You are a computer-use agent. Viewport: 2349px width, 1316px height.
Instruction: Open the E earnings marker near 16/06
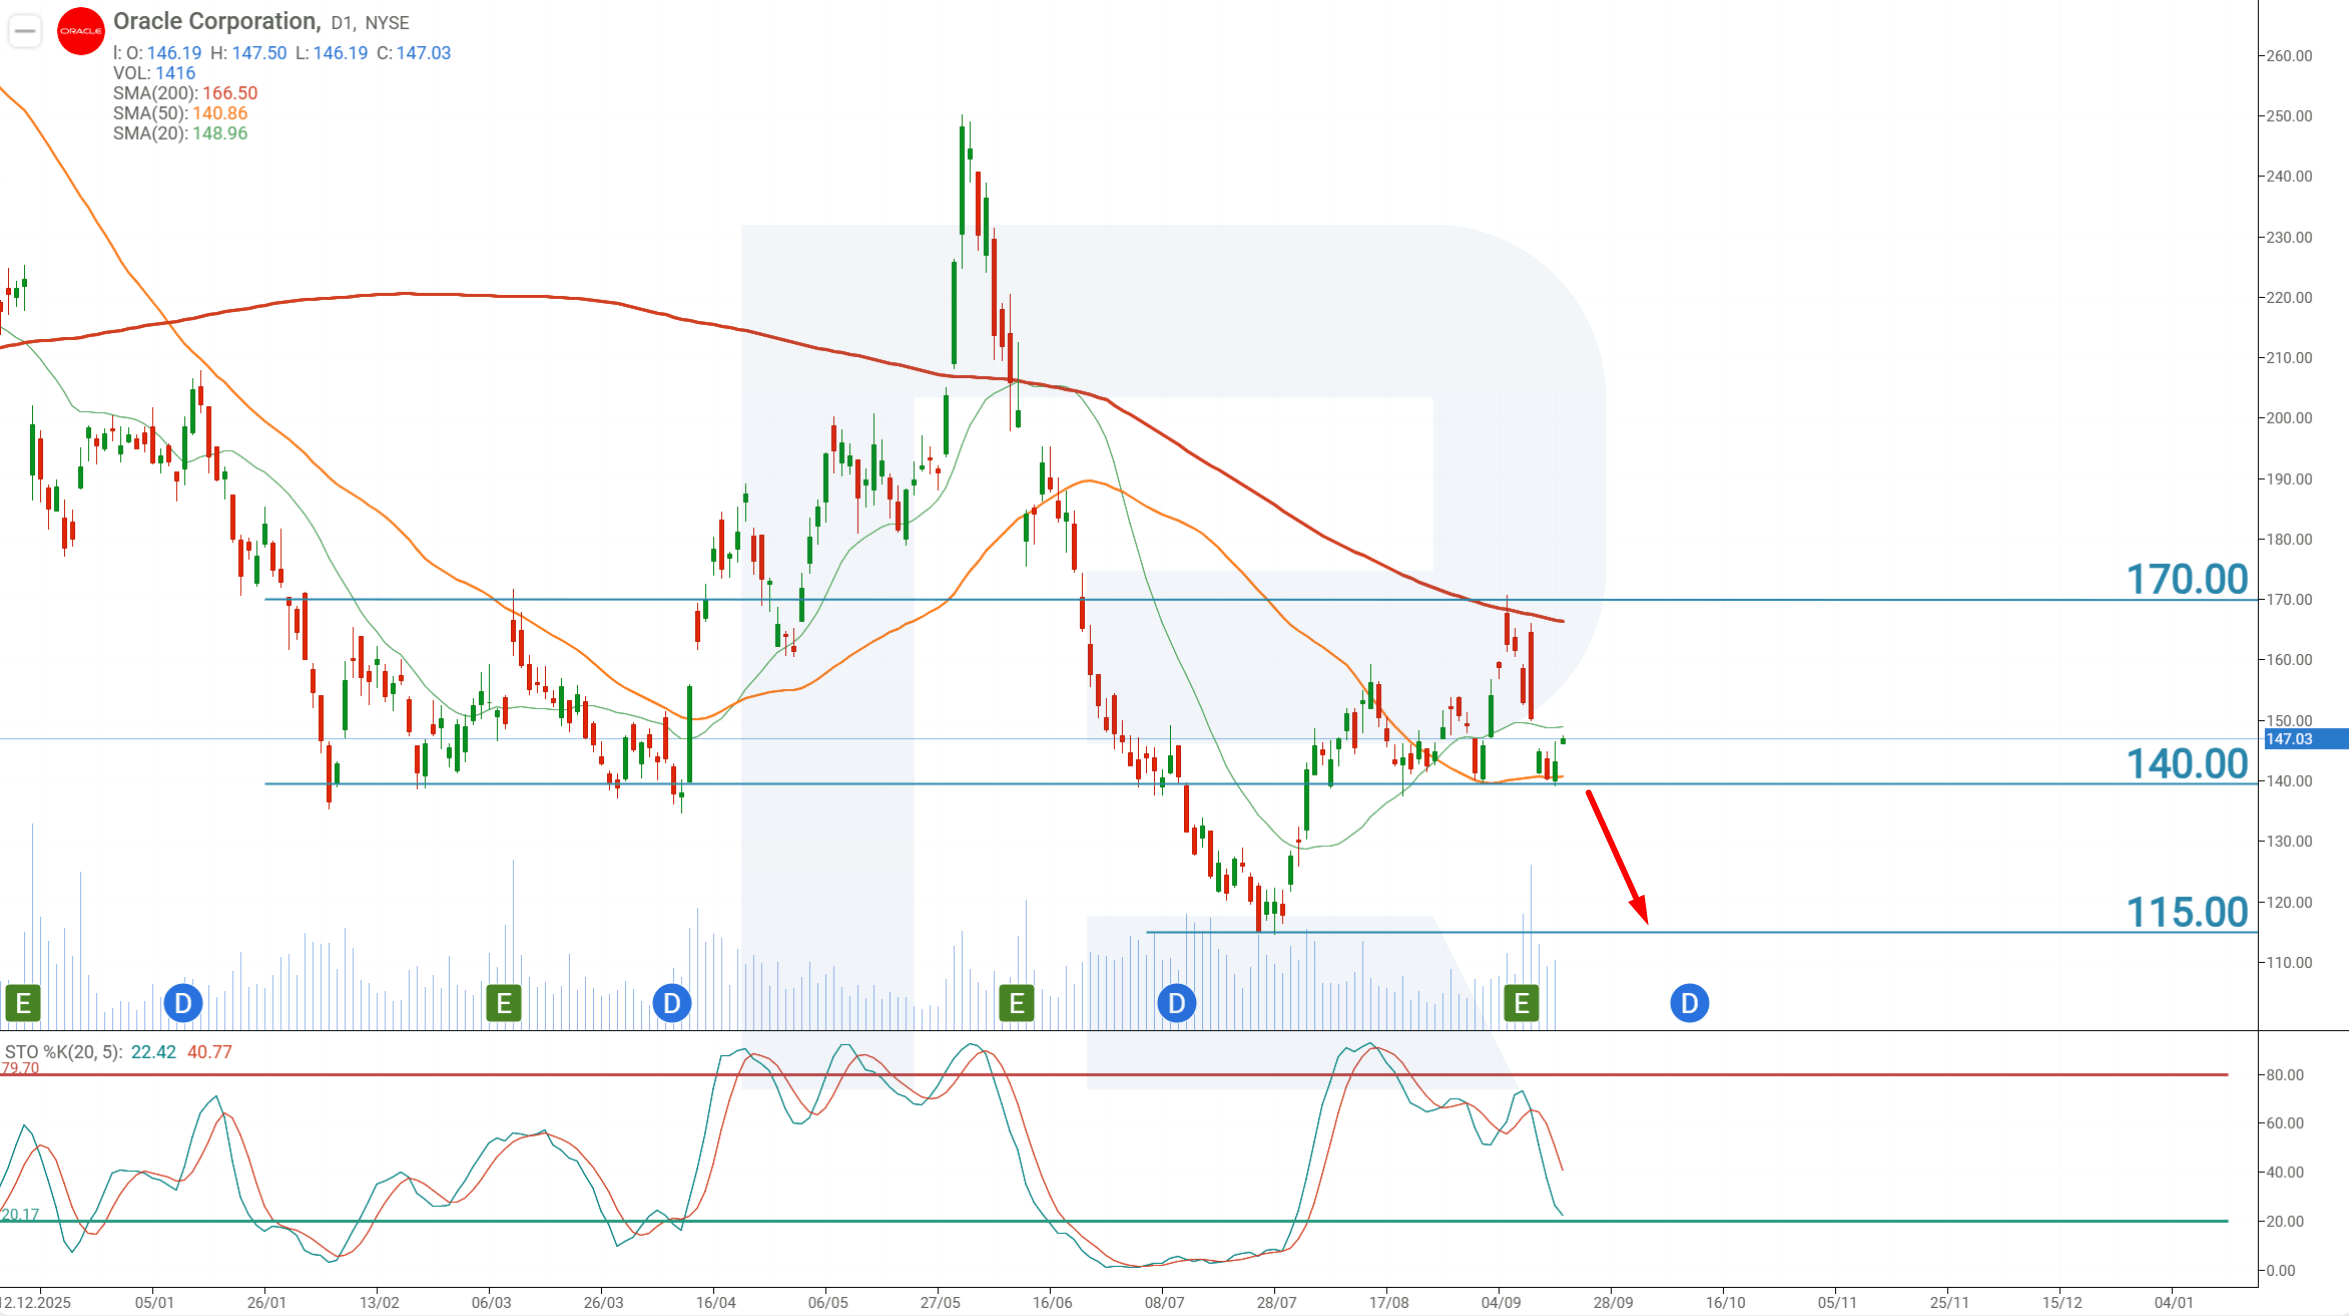coord(1017,1002)
